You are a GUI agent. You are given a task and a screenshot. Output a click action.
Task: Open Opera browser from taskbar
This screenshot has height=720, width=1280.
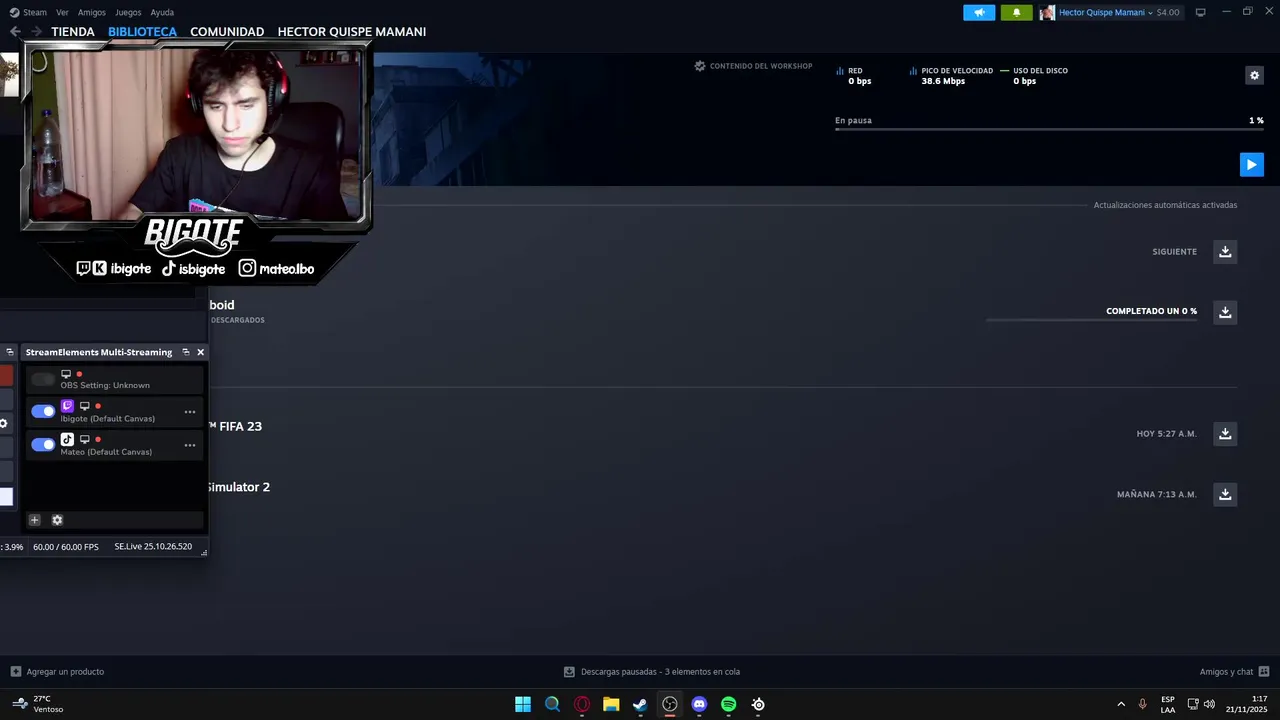click(582, 704)
